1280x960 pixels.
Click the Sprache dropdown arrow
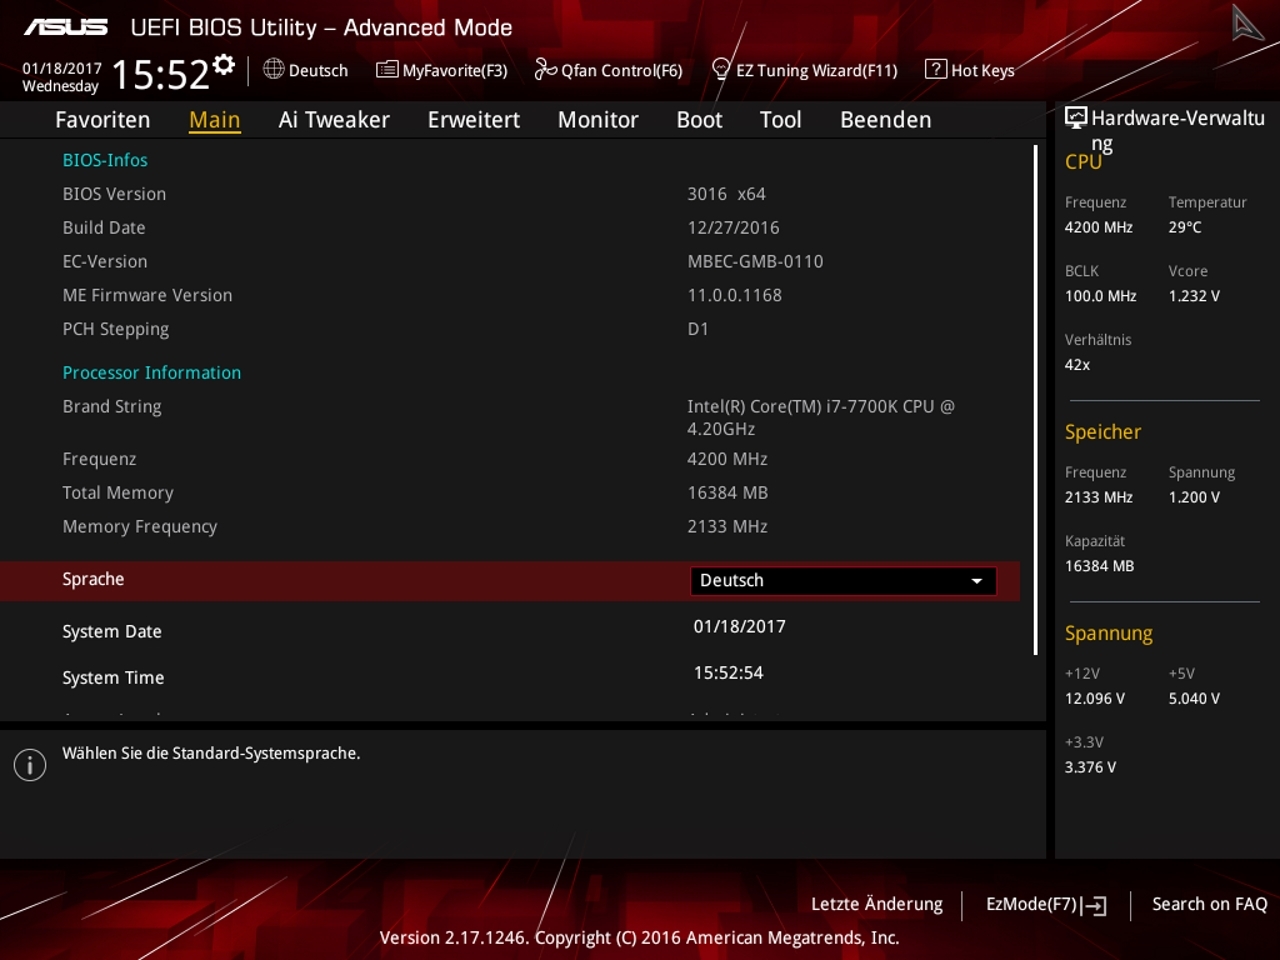(x=976, y=581)
